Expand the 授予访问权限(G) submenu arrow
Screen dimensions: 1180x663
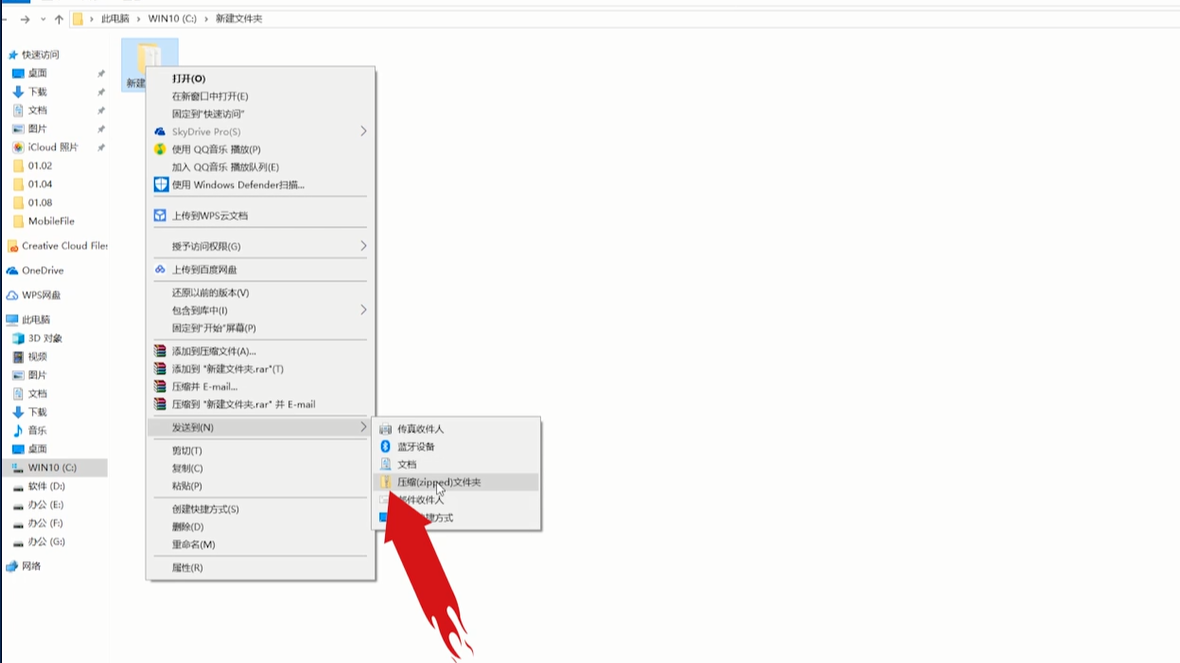[x=363, y=246]
